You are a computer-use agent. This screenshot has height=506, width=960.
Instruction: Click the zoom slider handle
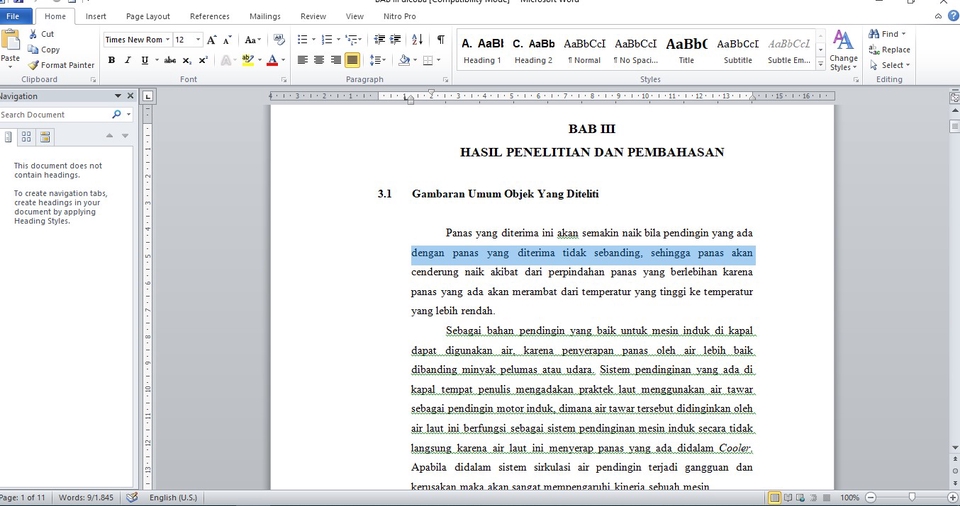912,497
